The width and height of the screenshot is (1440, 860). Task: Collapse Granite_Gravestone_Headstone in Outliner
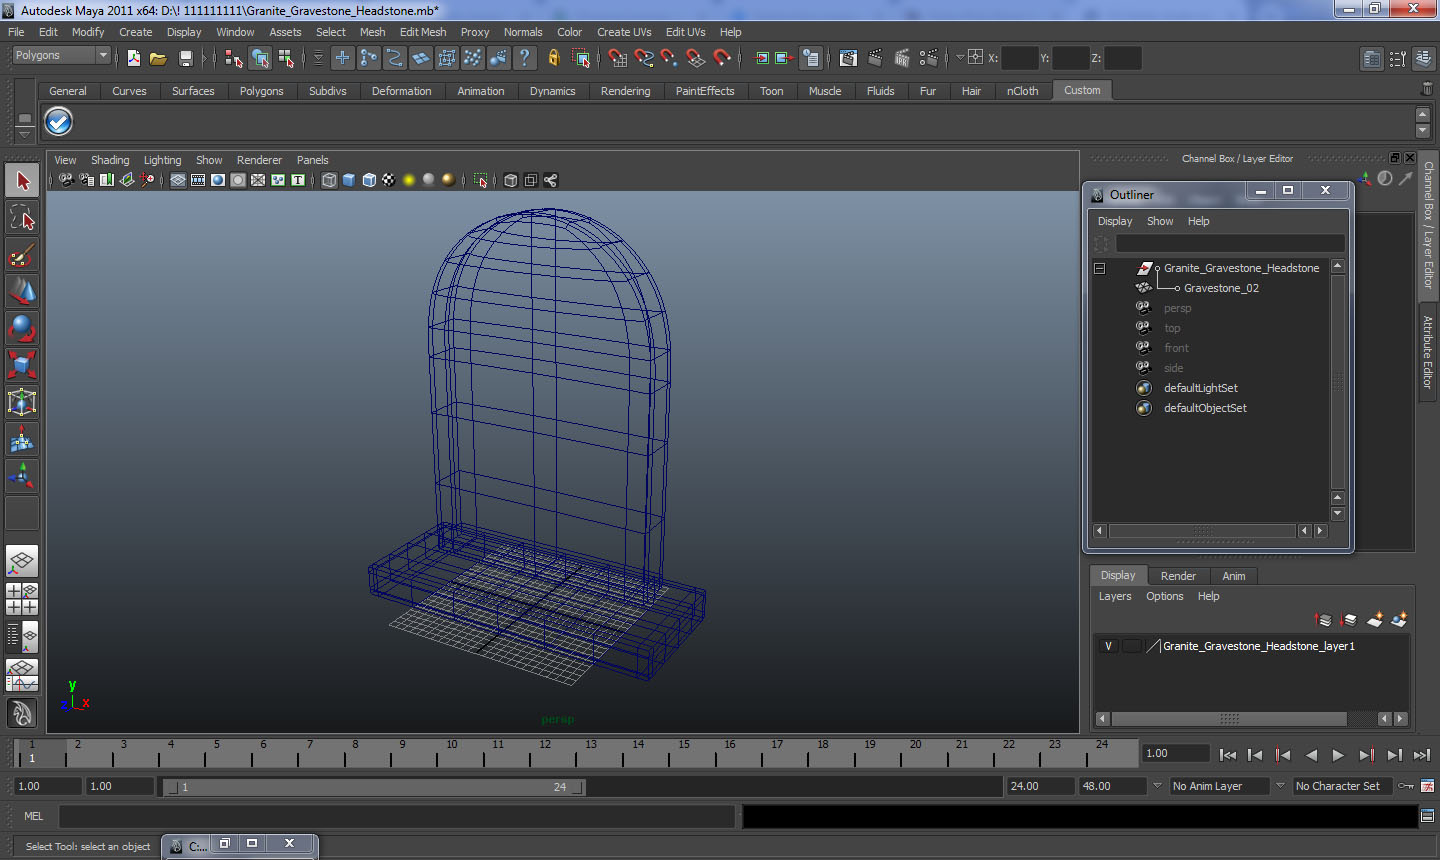(x=1099, y=268)
